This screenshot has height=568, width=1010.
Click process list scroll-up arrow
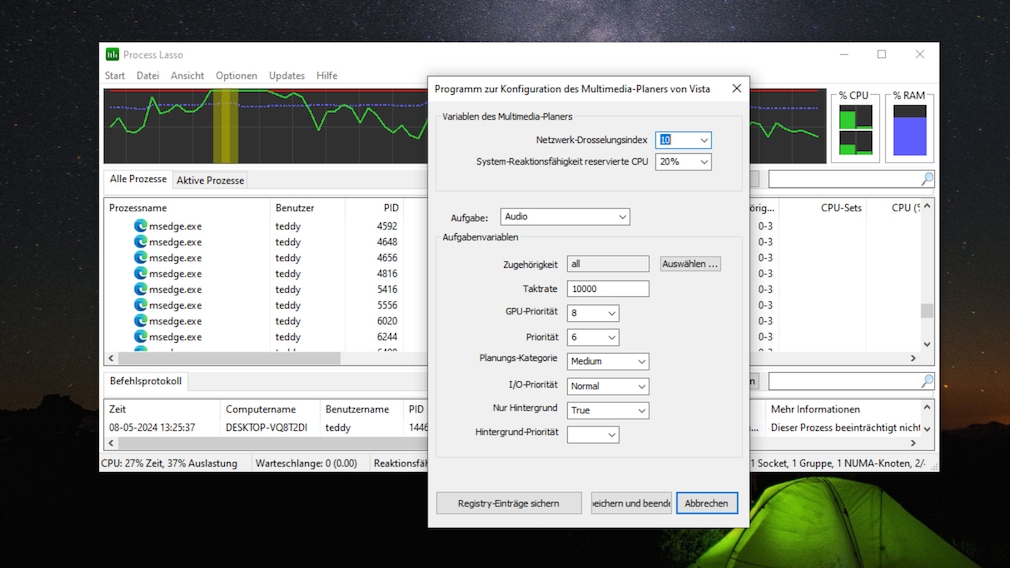(x=926, y=206)
